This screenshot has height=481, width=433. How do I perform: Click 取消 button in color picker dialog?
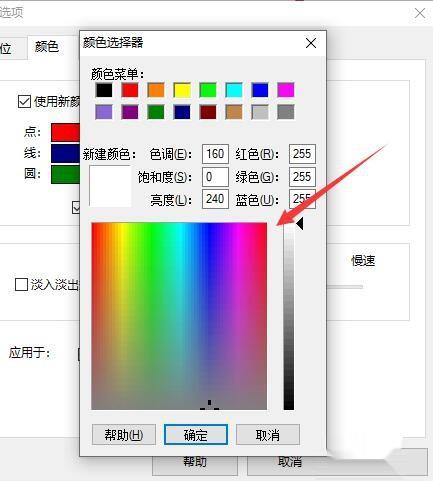[x=268, y=435]
